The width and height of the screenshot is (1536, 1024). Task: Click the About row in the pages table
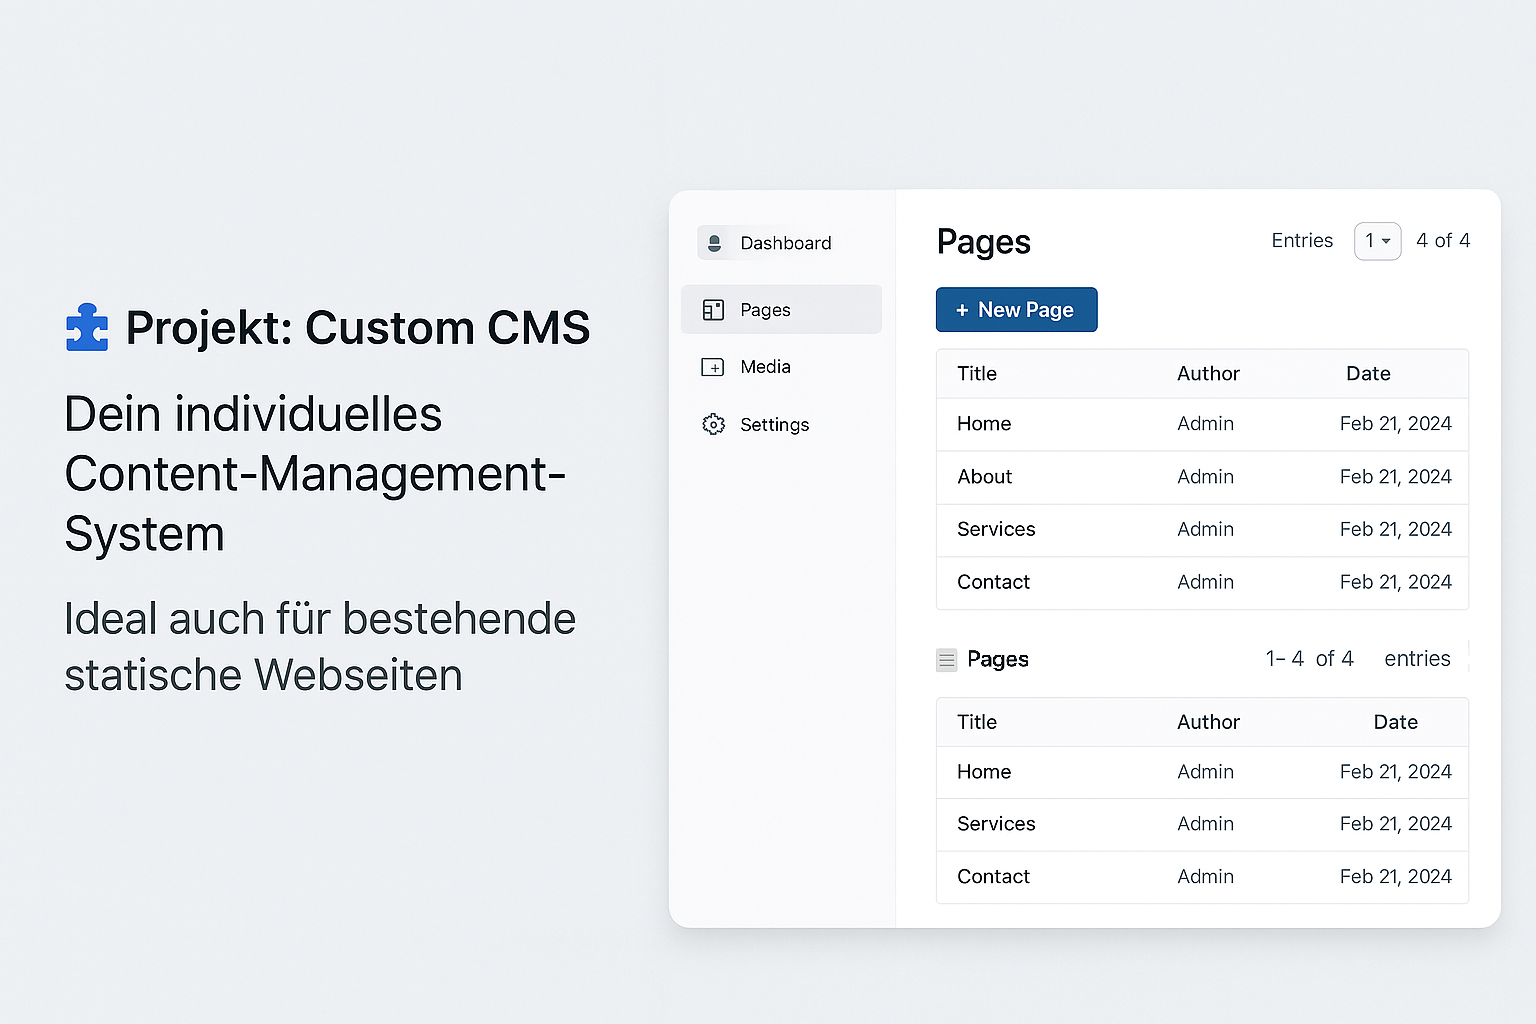pyautogui.click(x=984, y=477)
